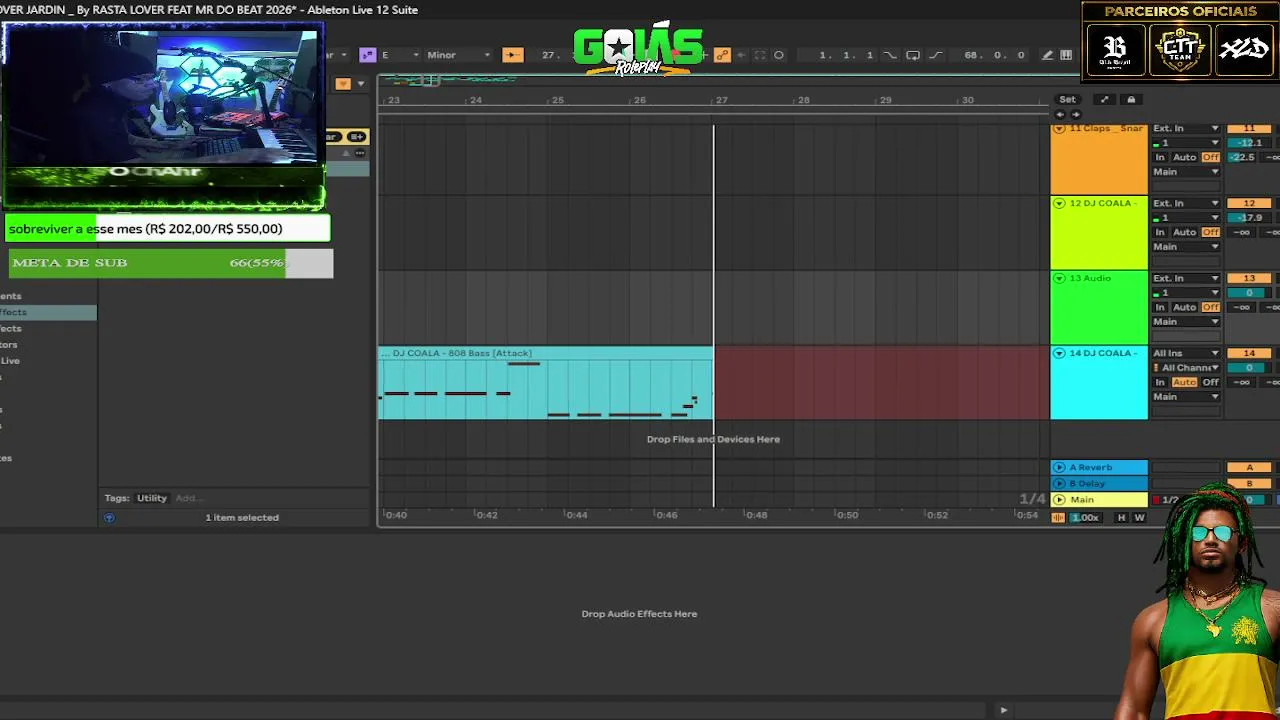Screen dimensions: 1280x720
Task: Toggle the orange automation arm icon
Action: pyautogui.click(x=722, y=55)
